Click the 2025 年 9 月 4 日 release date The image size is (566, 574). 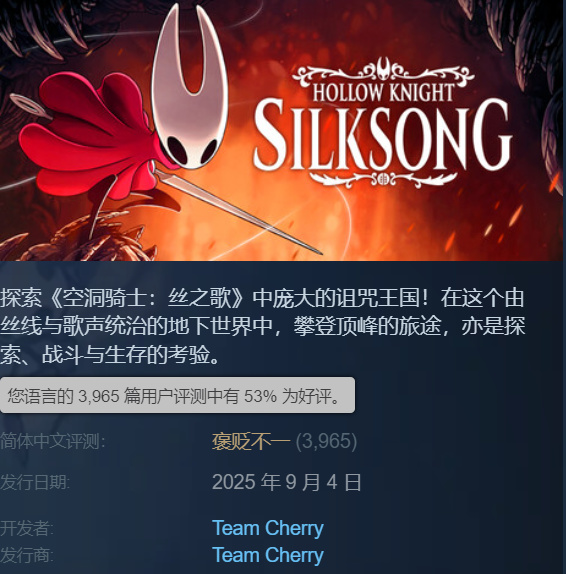pos(287,482)
